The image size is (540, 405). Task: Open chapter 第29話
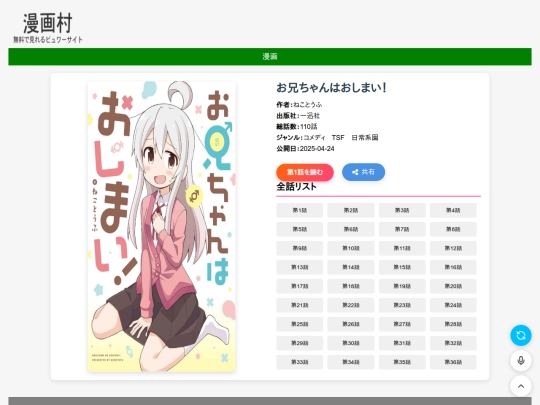click(x=300, y=343)
